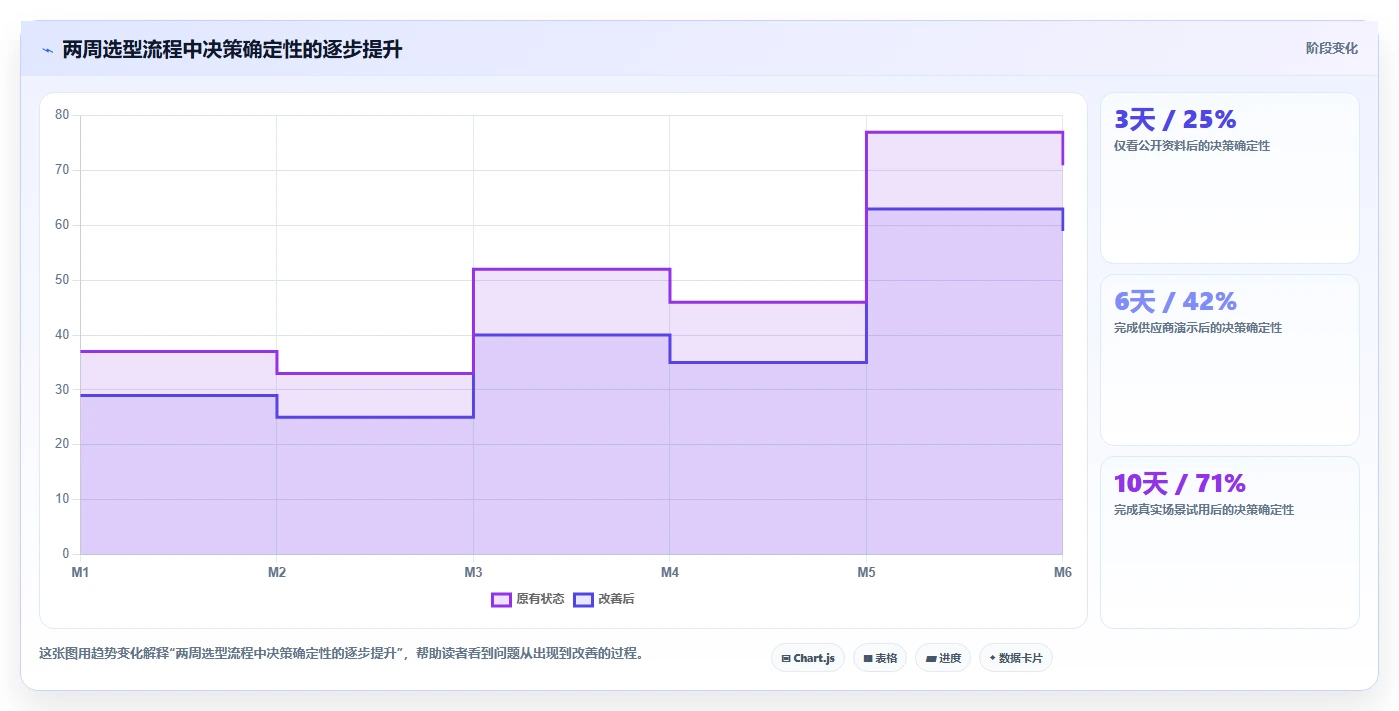This screenshot has width=1399, height=711.
Task: Select the 表格 tag chip
Action: 880,658
